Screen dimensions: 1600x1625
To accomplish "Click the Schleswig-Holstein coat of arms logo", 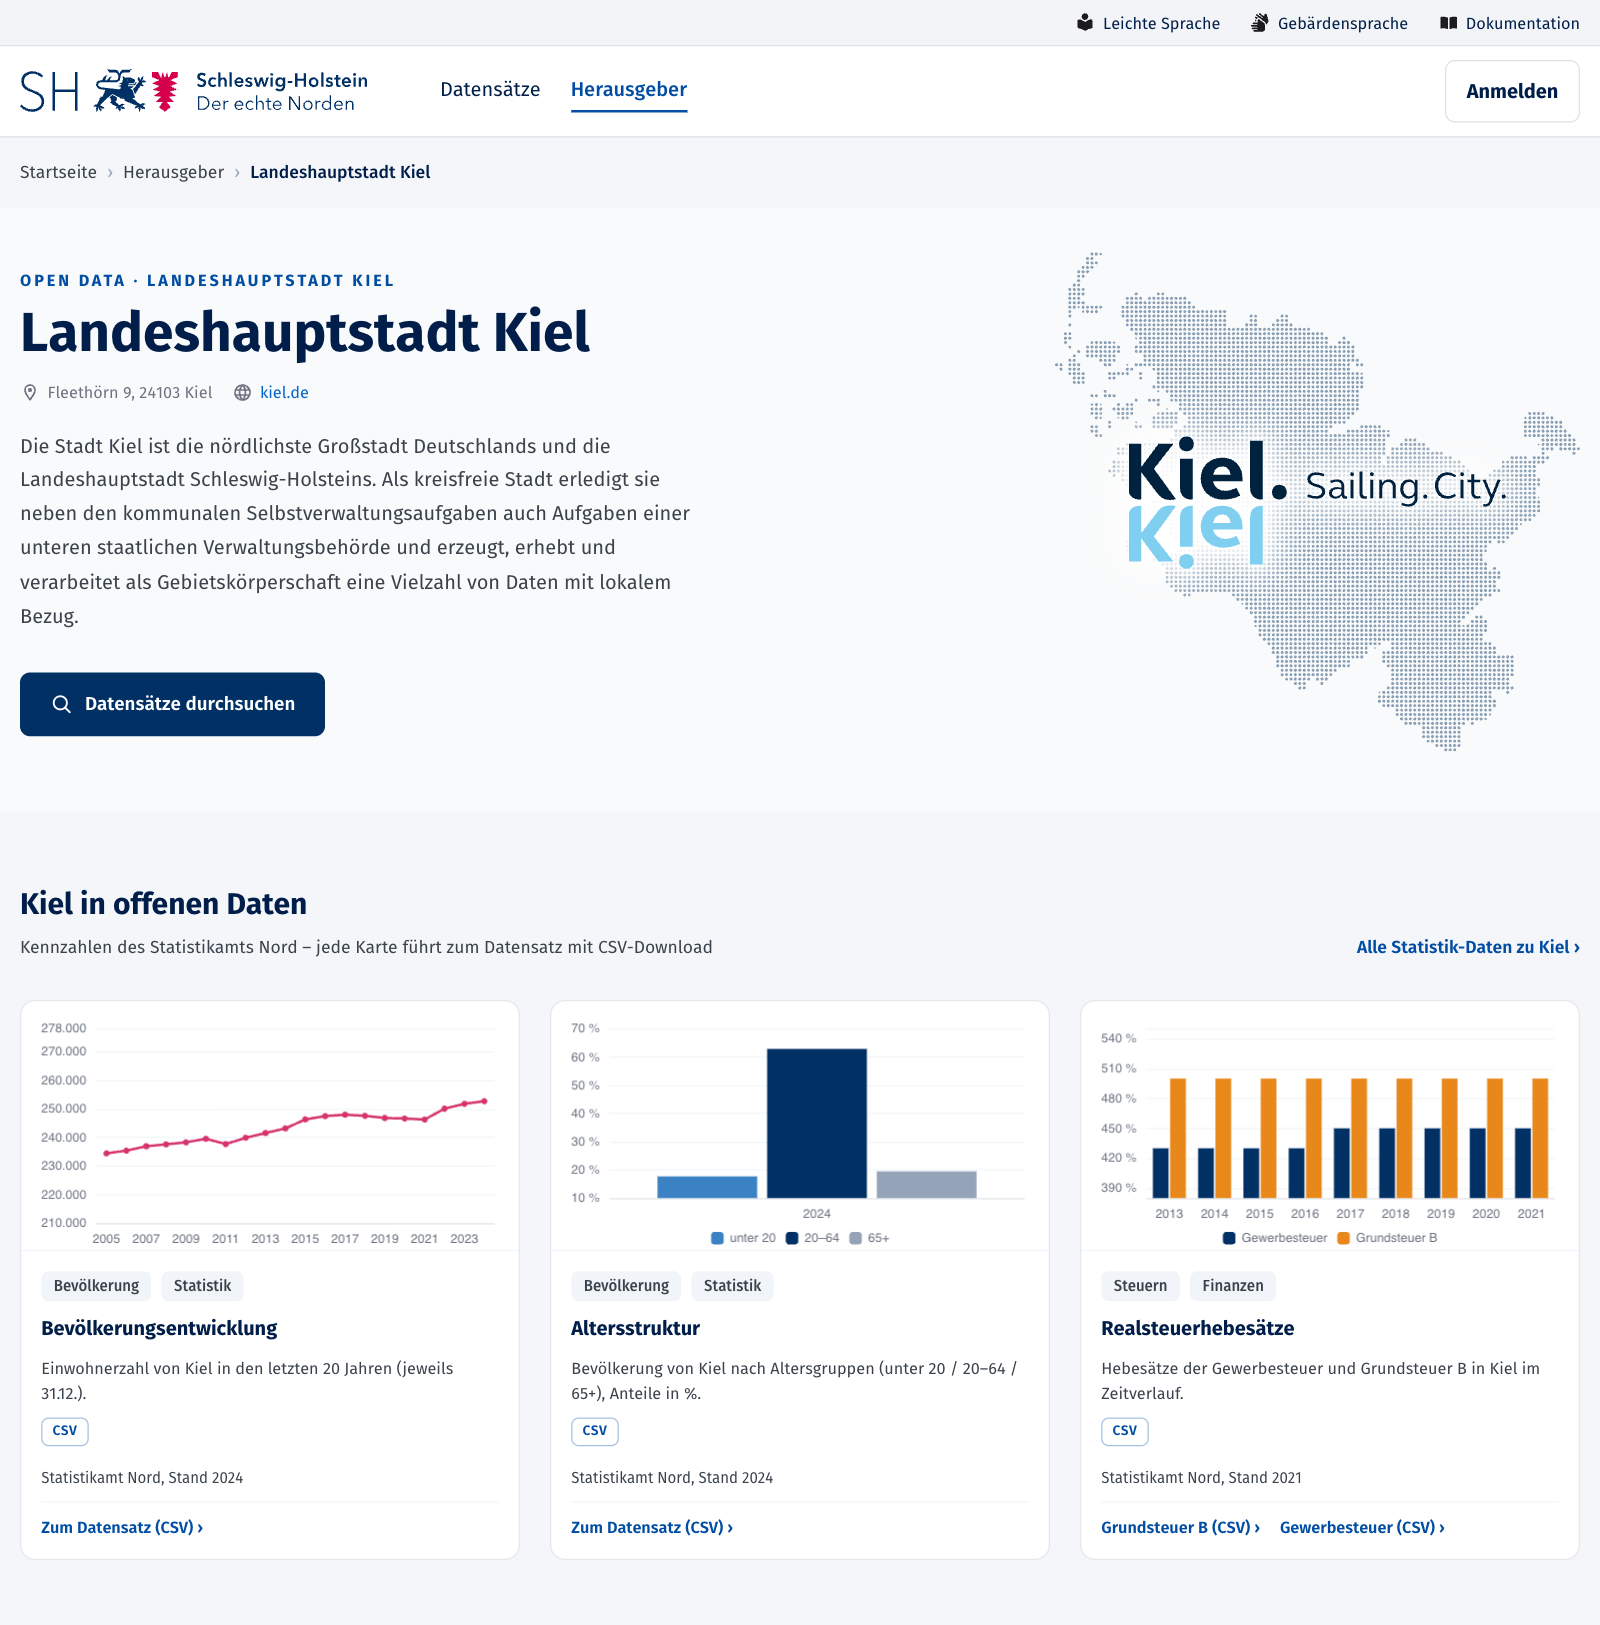I will 194,91.
